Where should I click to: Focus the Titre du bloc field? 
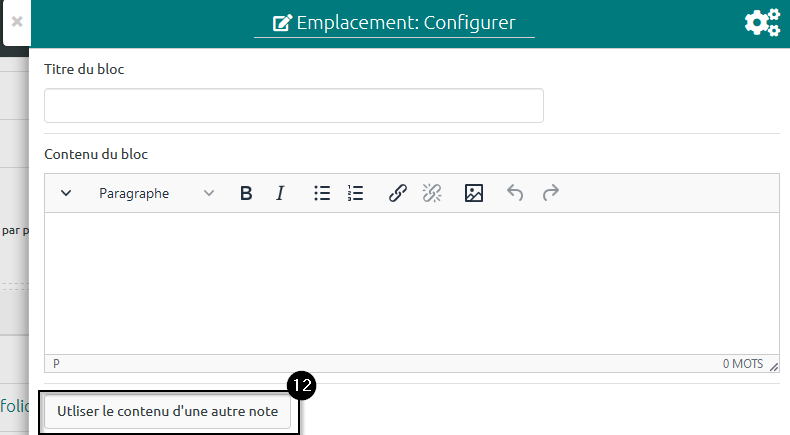tap(294, 106)
